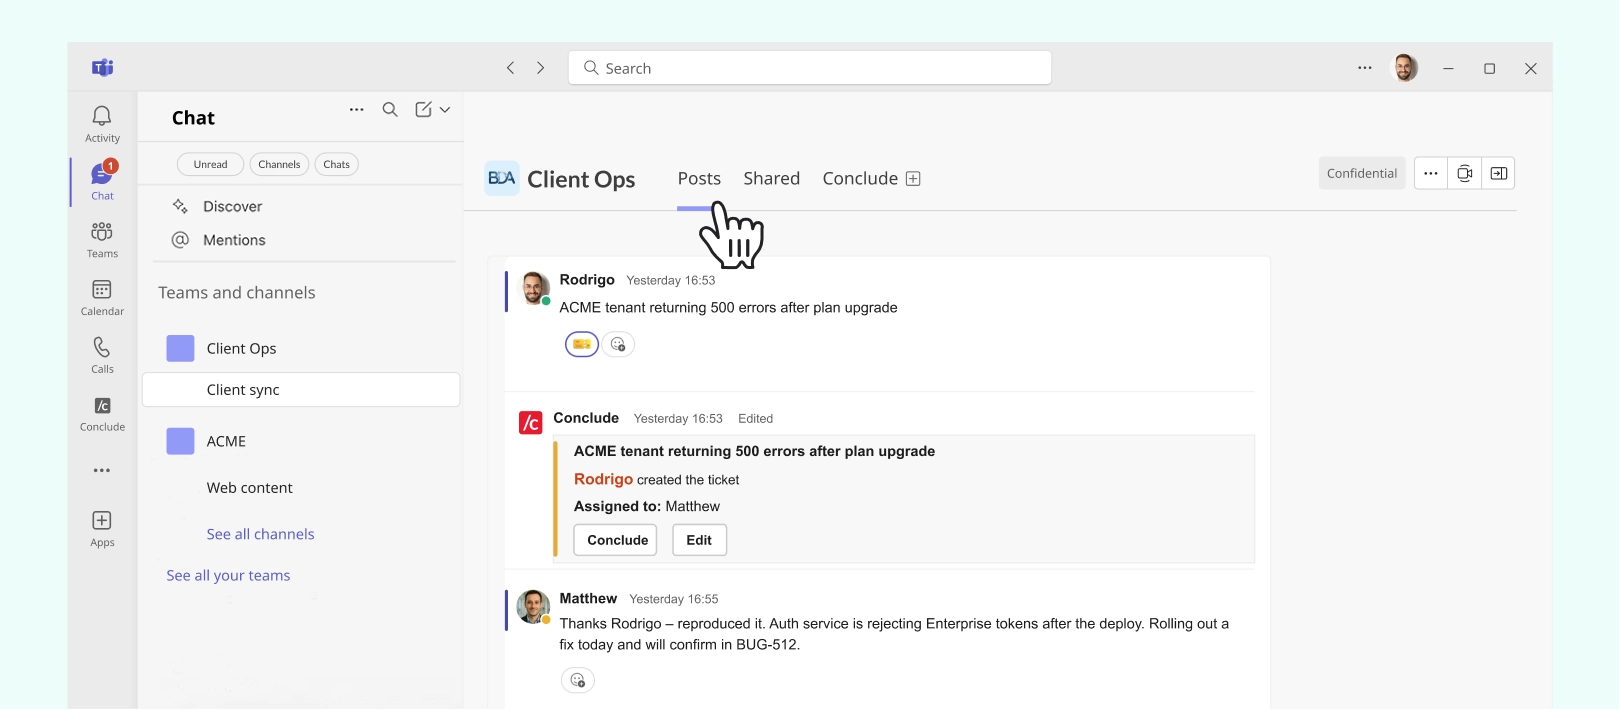Go forward with the right arrow

[541, 68]
